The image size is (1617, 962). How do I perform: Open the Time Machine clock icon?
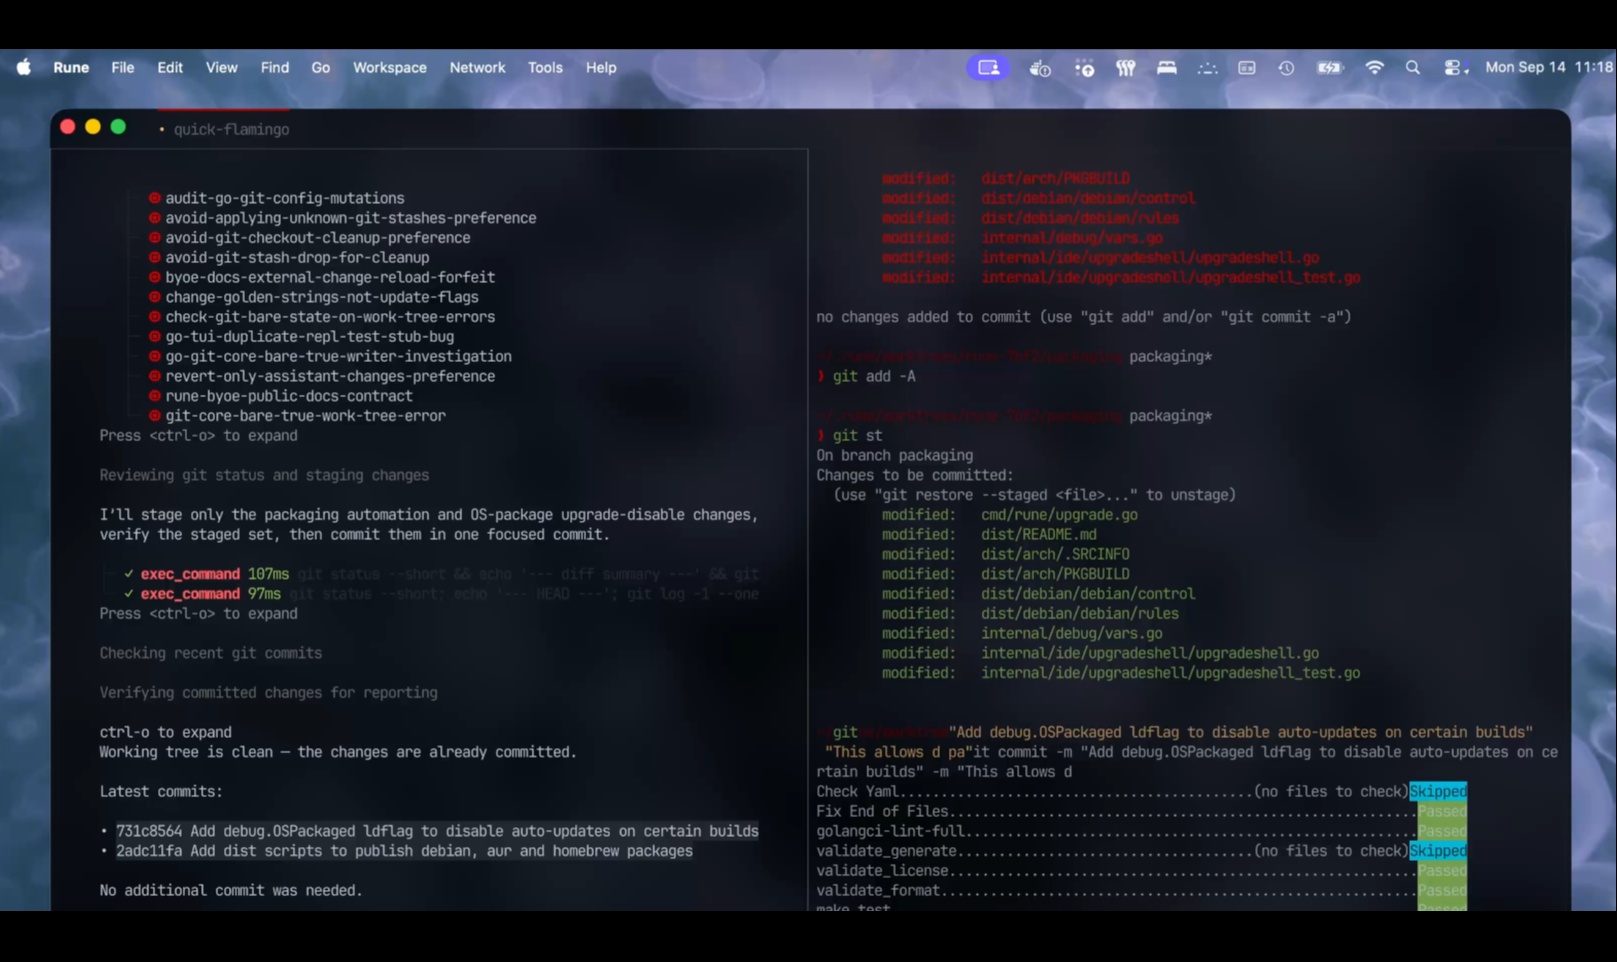click(x=1286, y=68)
